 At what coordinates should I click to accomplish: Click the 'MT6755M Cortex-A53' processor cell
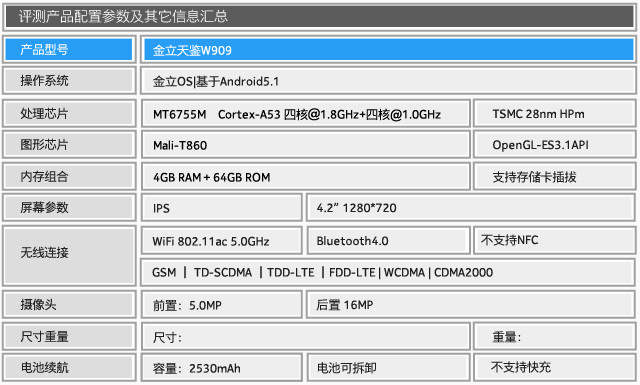(306, 113)
